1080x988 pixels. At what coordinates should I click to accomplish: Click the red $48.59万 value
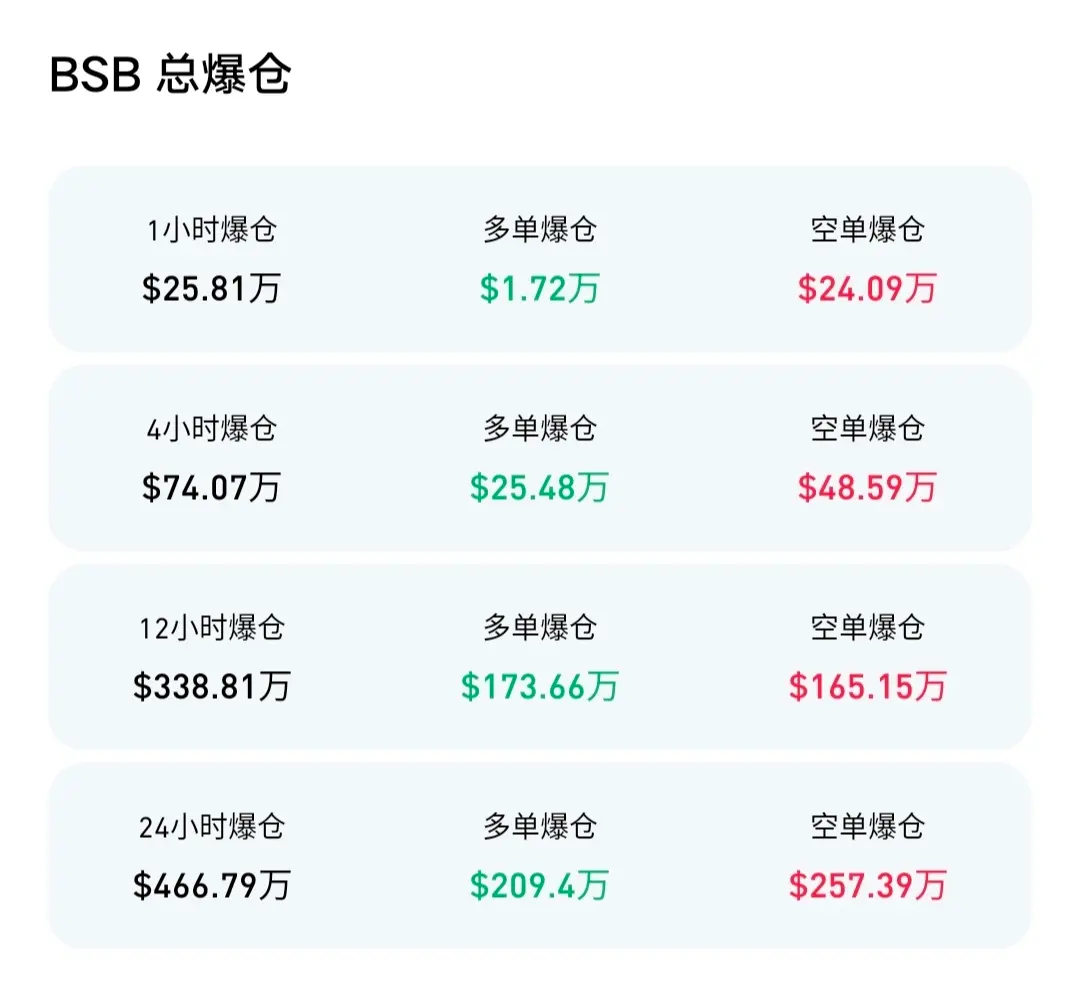coord(867,487)
